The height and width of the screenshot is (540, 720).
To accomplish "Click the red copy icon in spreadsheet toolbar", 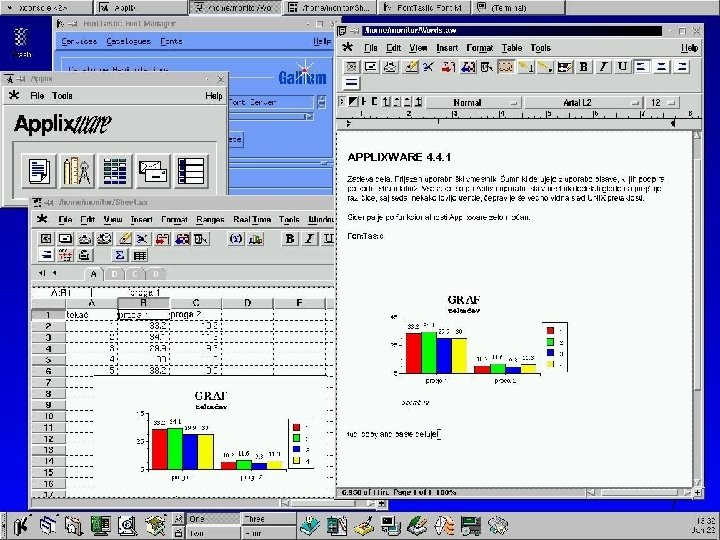I will (162, 239).
